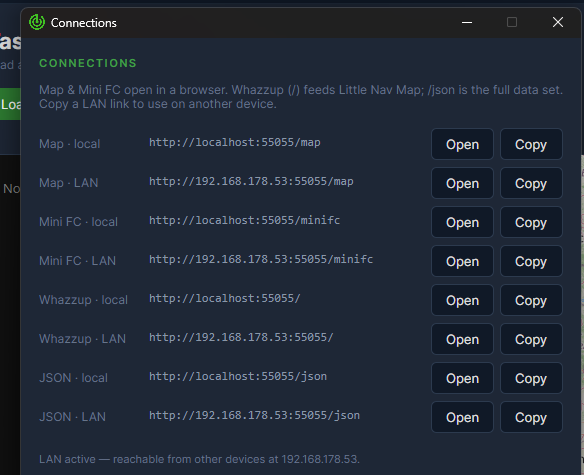Click the http://192.168.178.53:55055/ URL text
Viewport: 584px width, 475px height.
tap(241, 337)
